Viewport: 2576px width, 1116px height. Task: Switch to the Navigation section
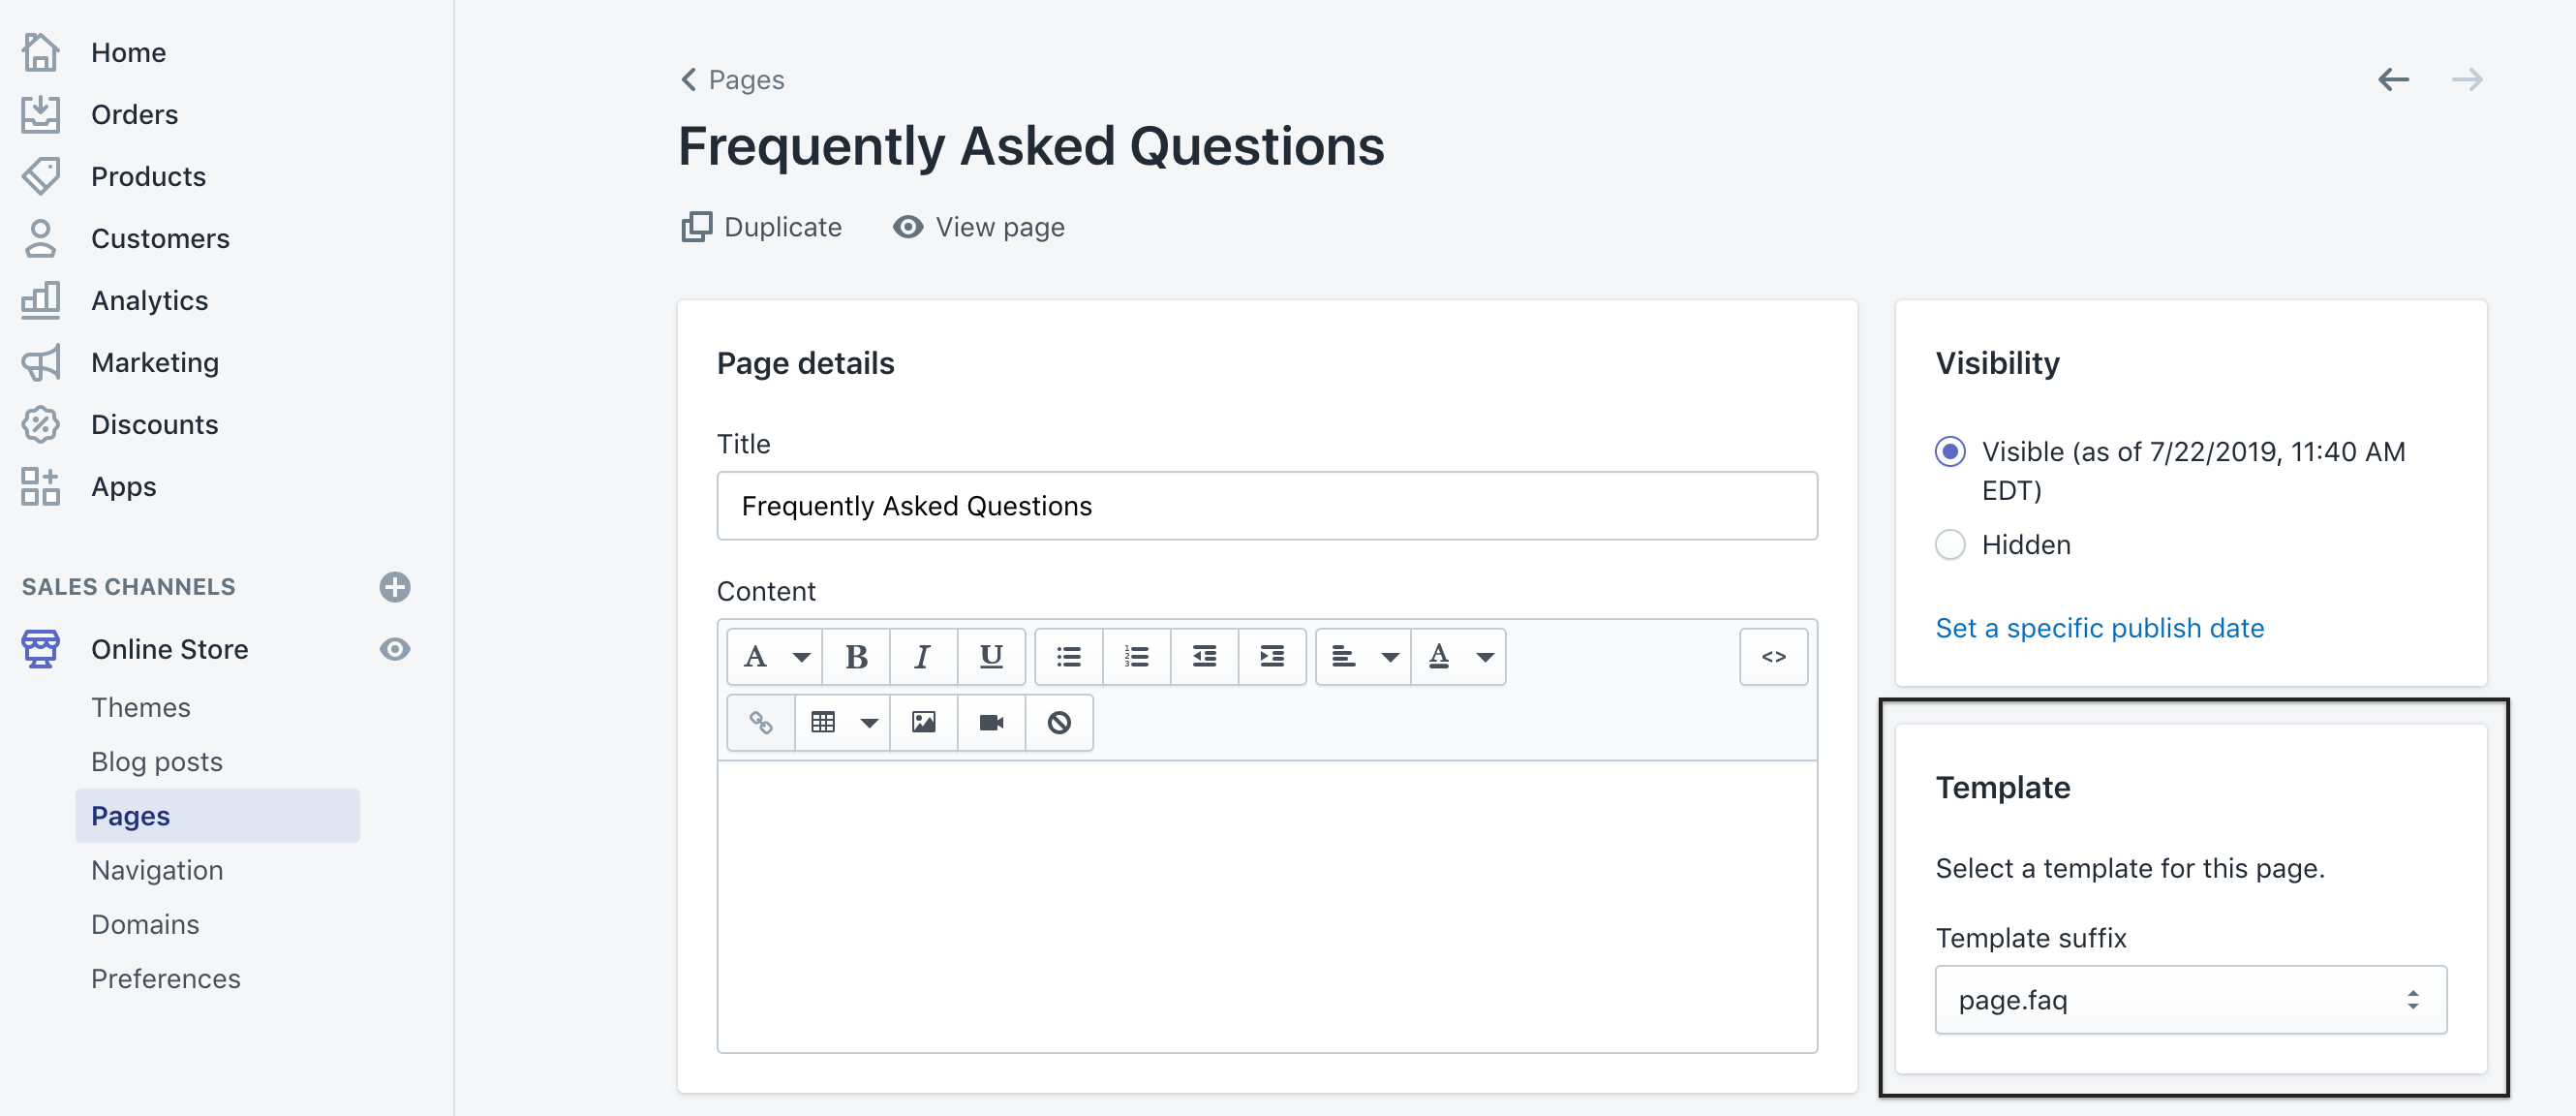157,869
